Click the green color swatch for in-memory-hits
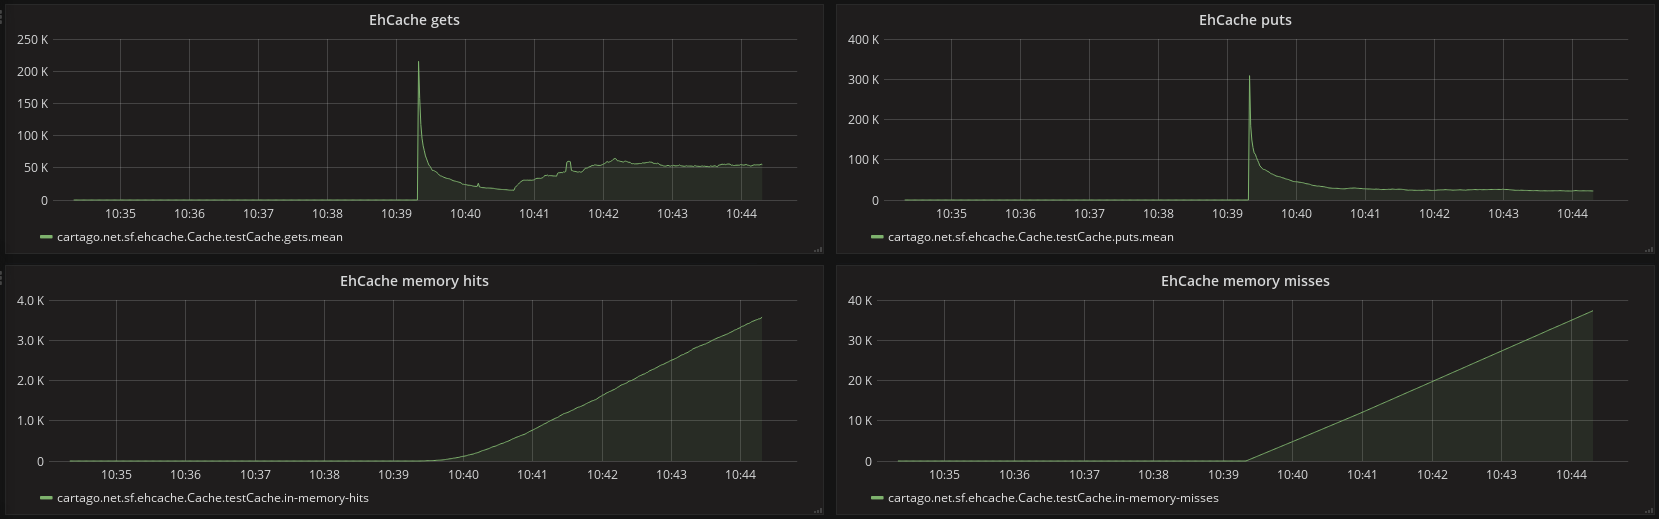This screenshot has height=519, width=1659. coord(46,497)
